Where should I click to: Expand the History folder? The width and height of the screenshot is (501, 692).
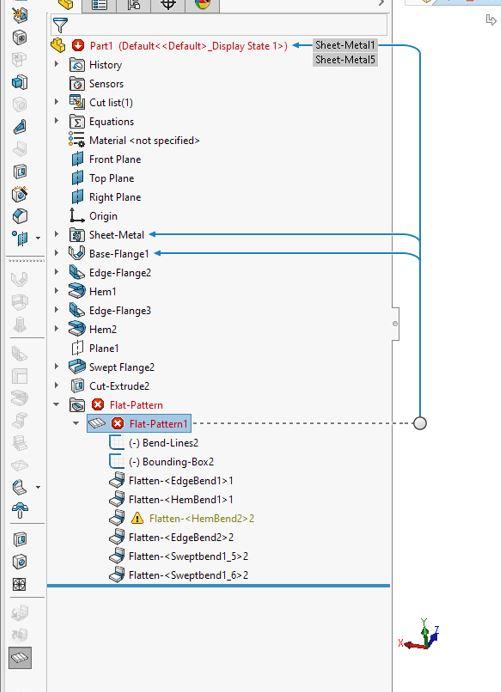[57, 64]
